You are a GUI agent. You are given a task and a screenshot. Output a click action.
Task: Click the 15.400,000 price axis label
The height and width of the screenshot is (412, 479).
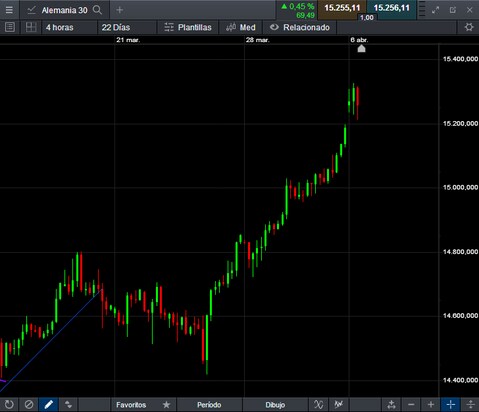pyautogui.click(x=460, y=59)
